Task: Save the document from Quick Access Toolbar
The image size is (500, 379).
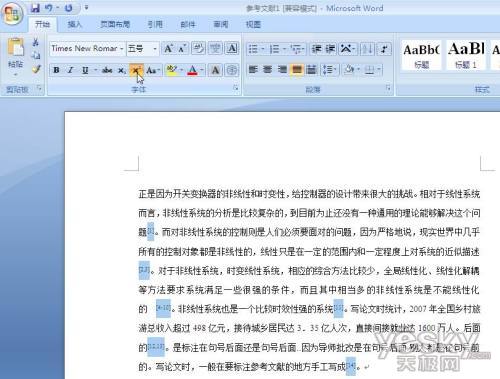Action: 35,8
